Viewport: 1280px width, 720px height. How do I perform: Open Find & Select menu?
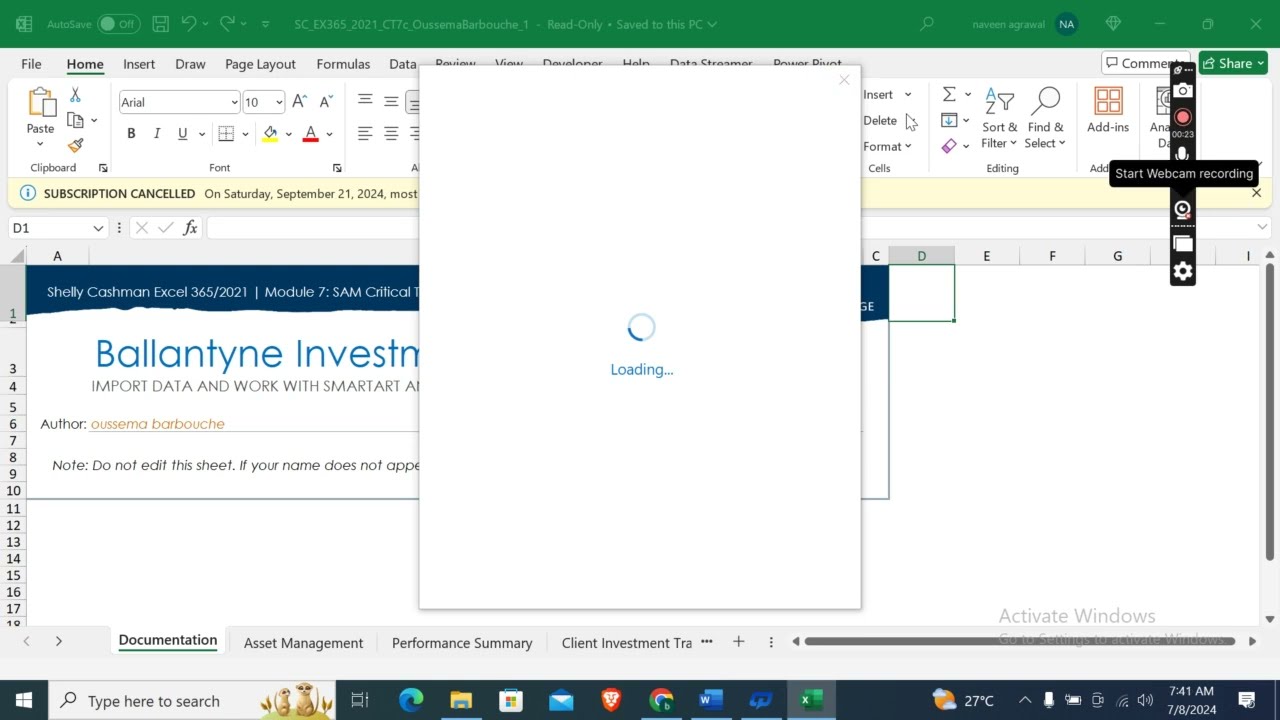[x=1046, y=119]
